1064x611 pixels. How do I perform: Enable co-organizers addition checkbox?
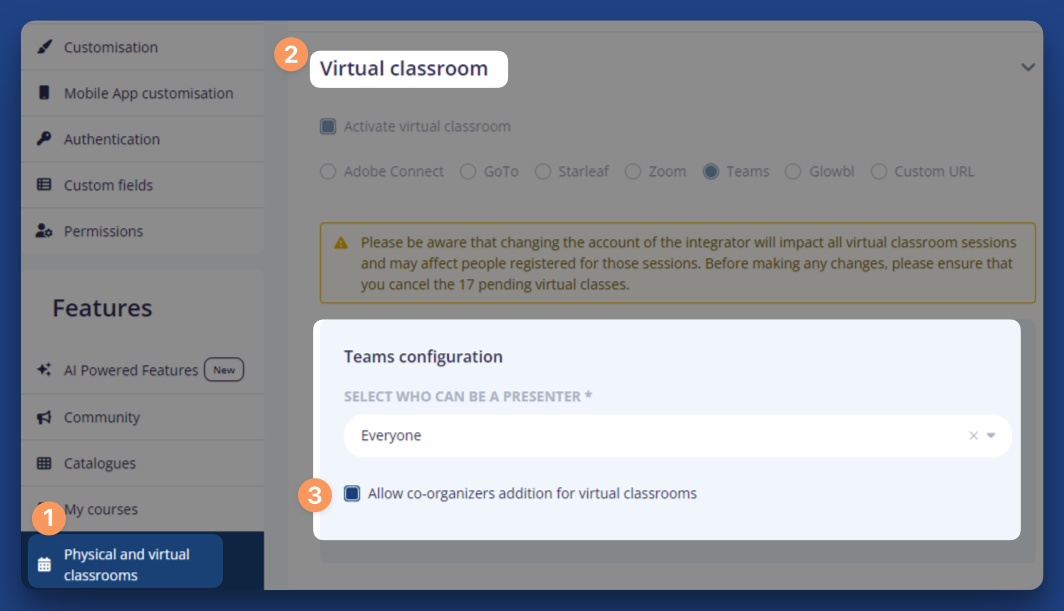tap(352, 493)
